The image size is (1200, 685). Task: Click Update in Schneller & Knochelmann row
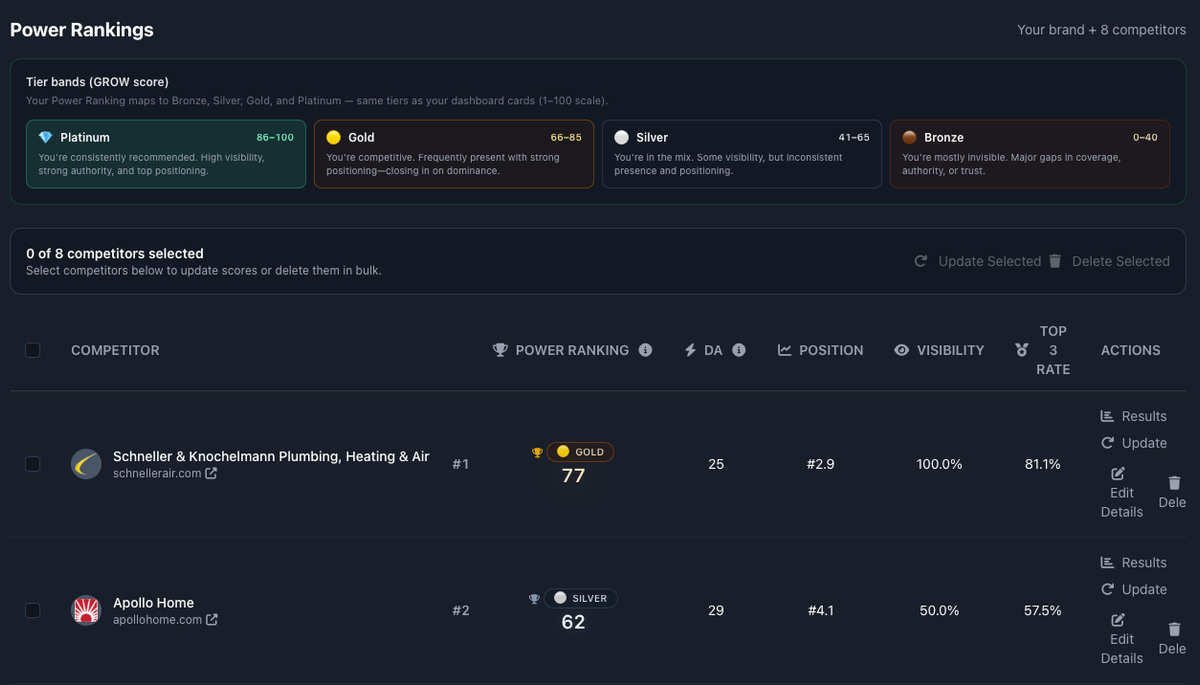[1134, 443]
